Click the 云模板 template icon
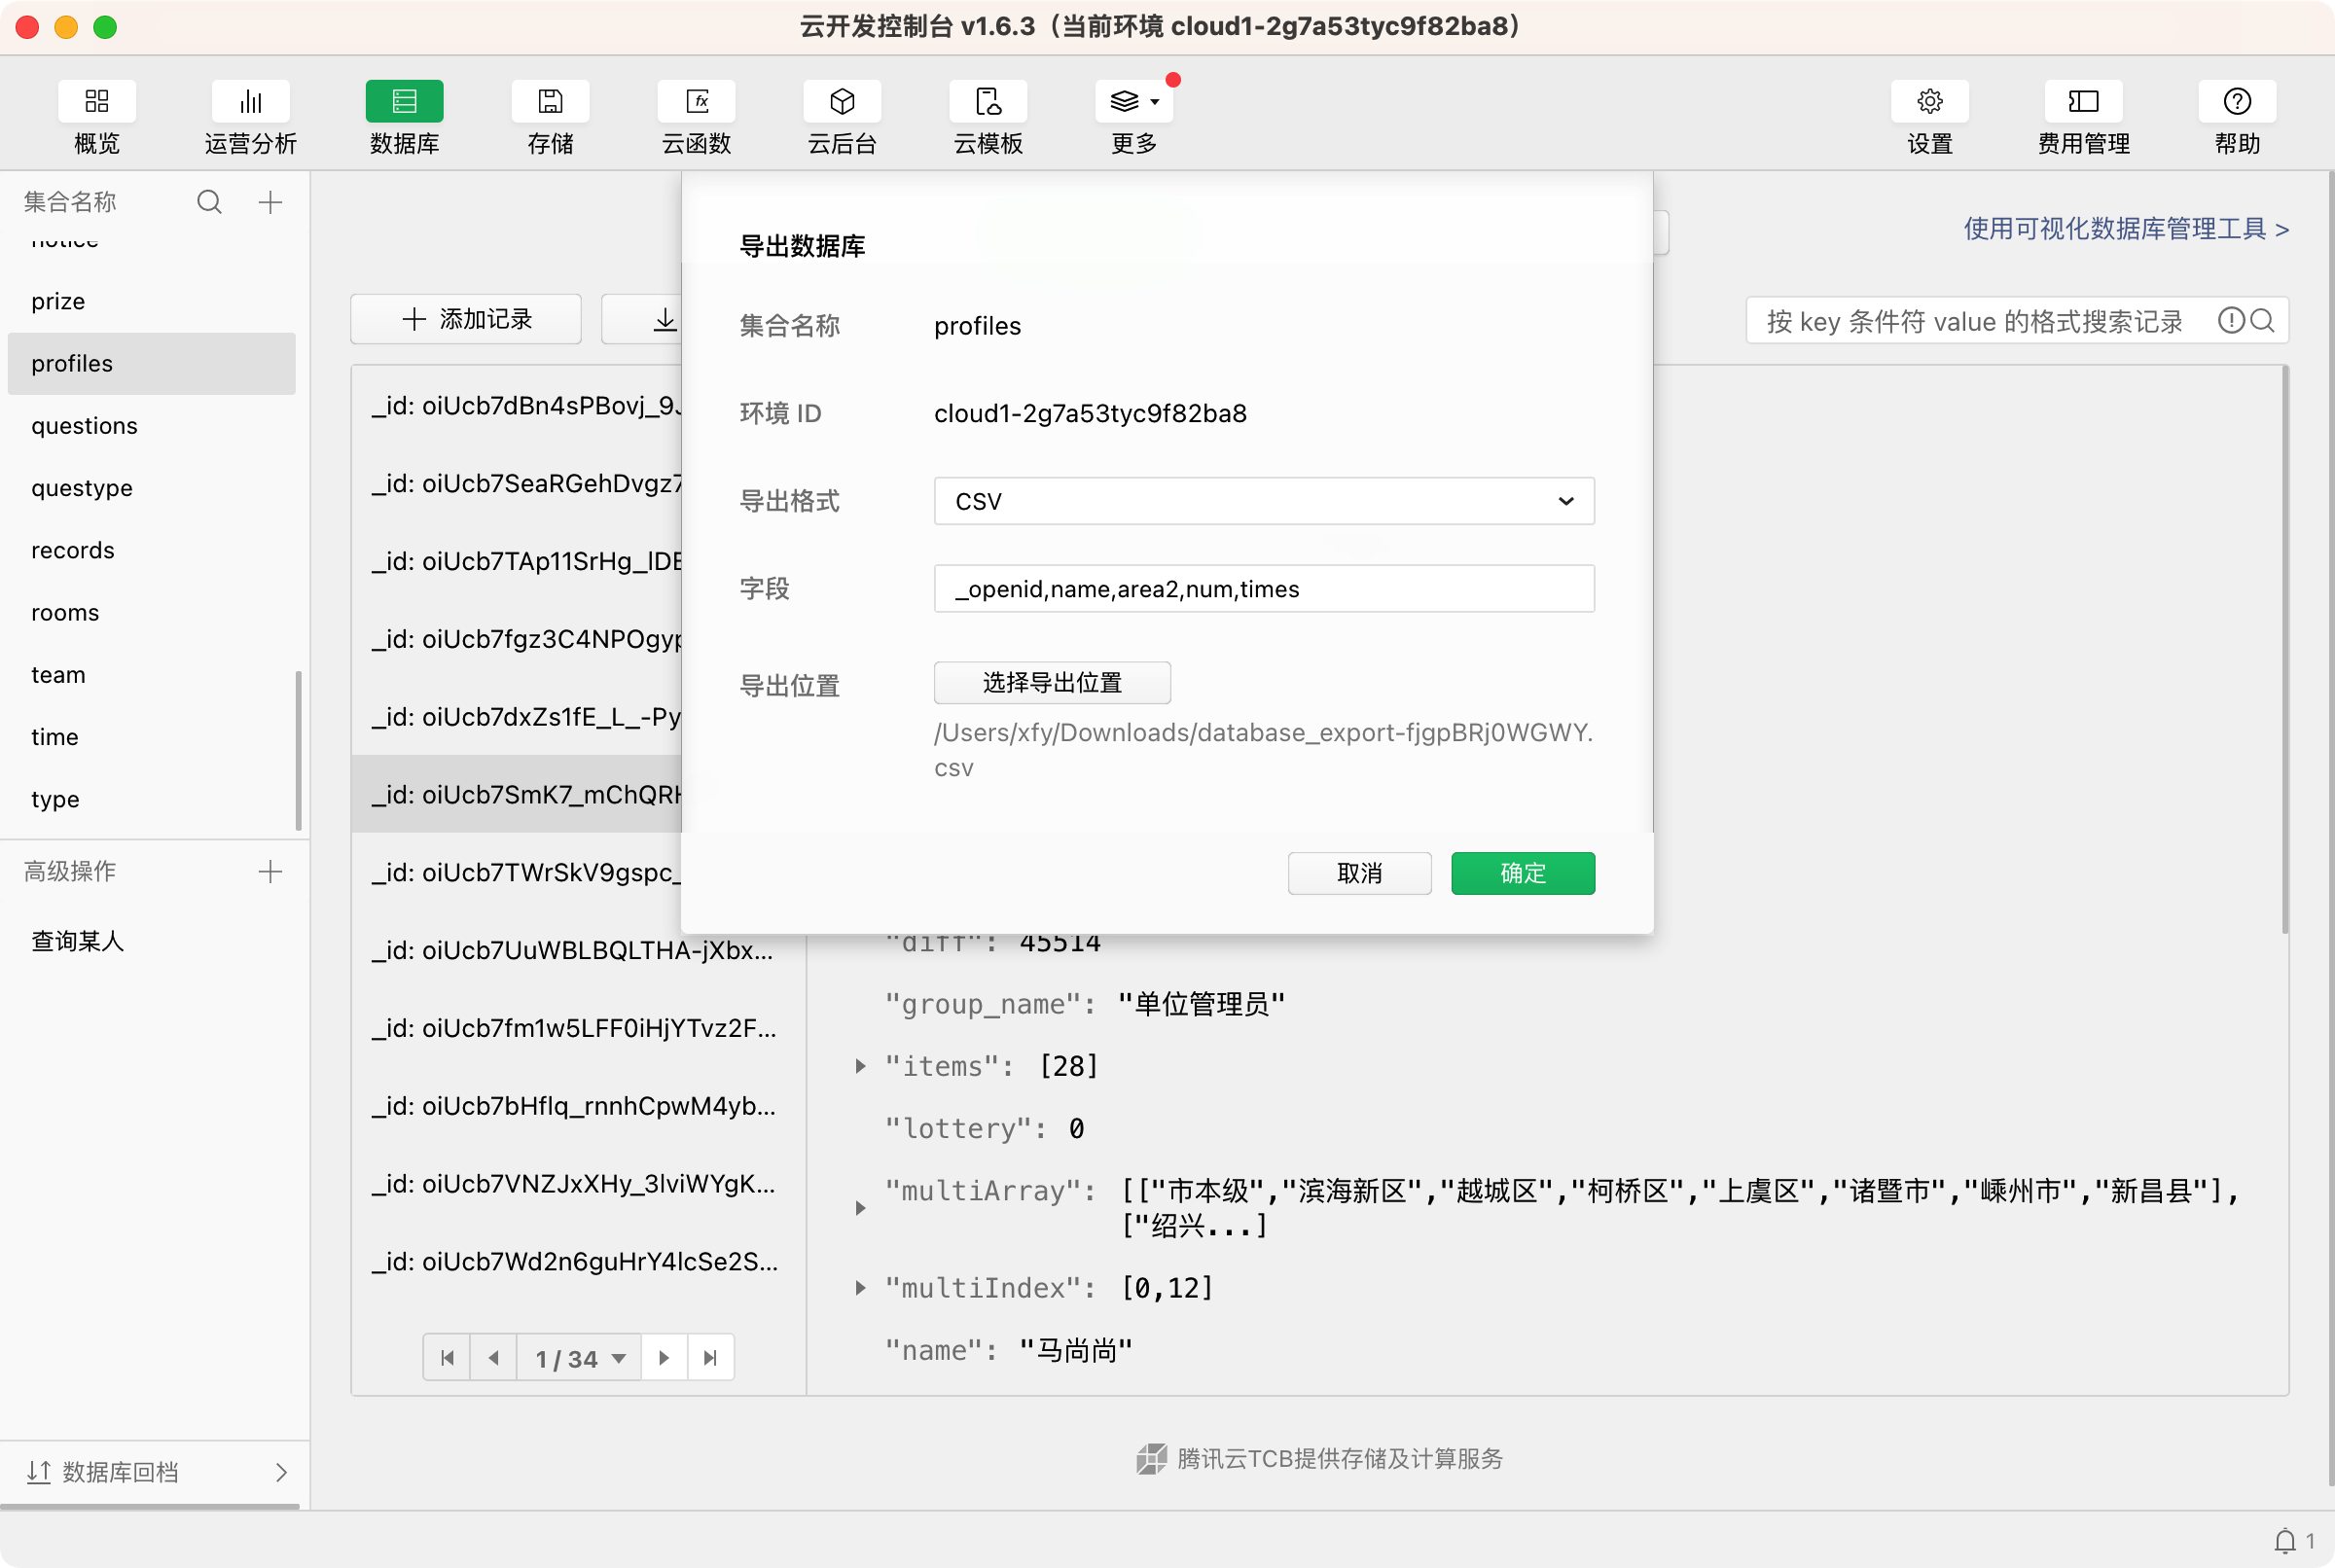The height and width of the screenshot is (1568, 2335). coord(988,102)
